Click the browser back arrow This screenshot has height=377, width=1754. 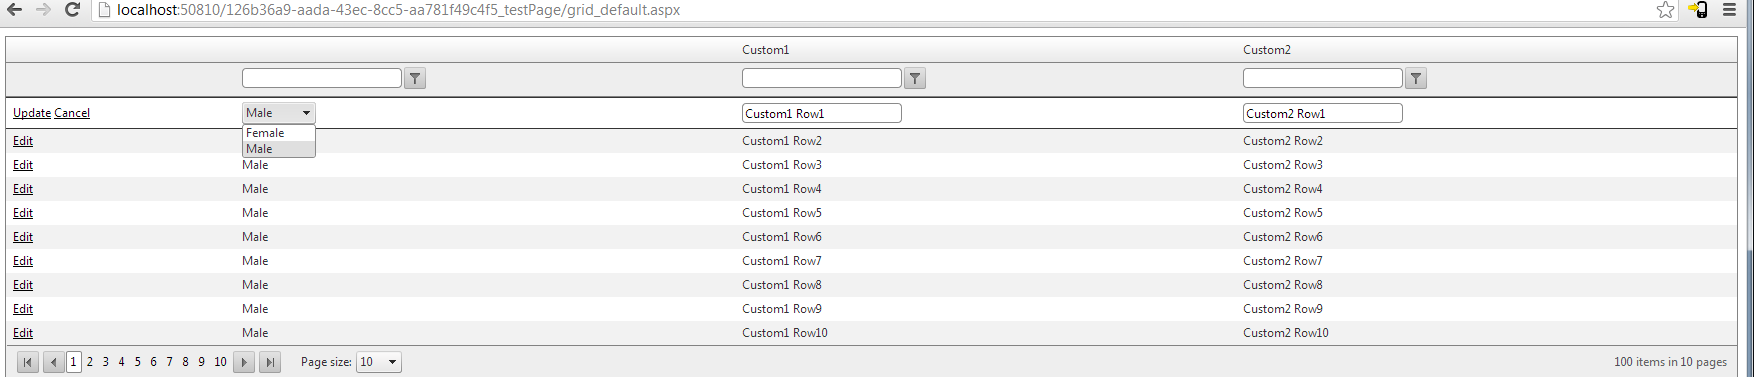14,10
